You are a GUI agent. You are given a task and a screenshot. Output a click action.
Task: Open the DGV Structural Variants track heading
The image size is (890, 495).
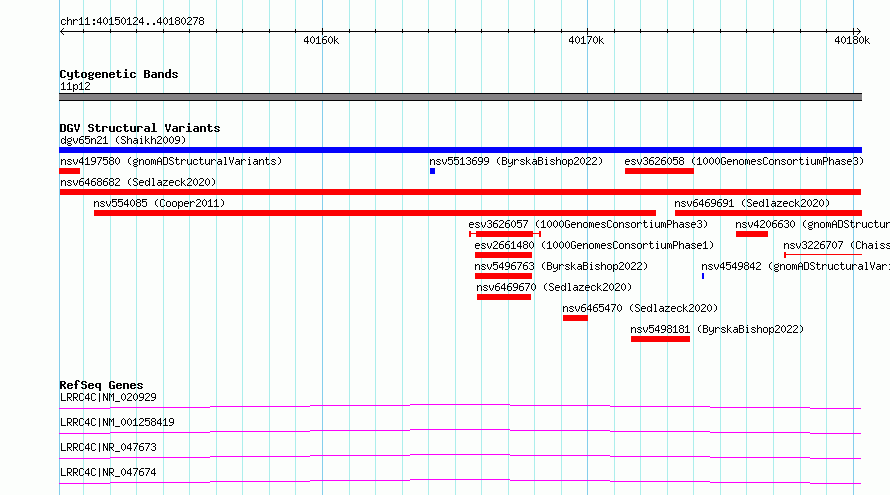coord(140,128)
